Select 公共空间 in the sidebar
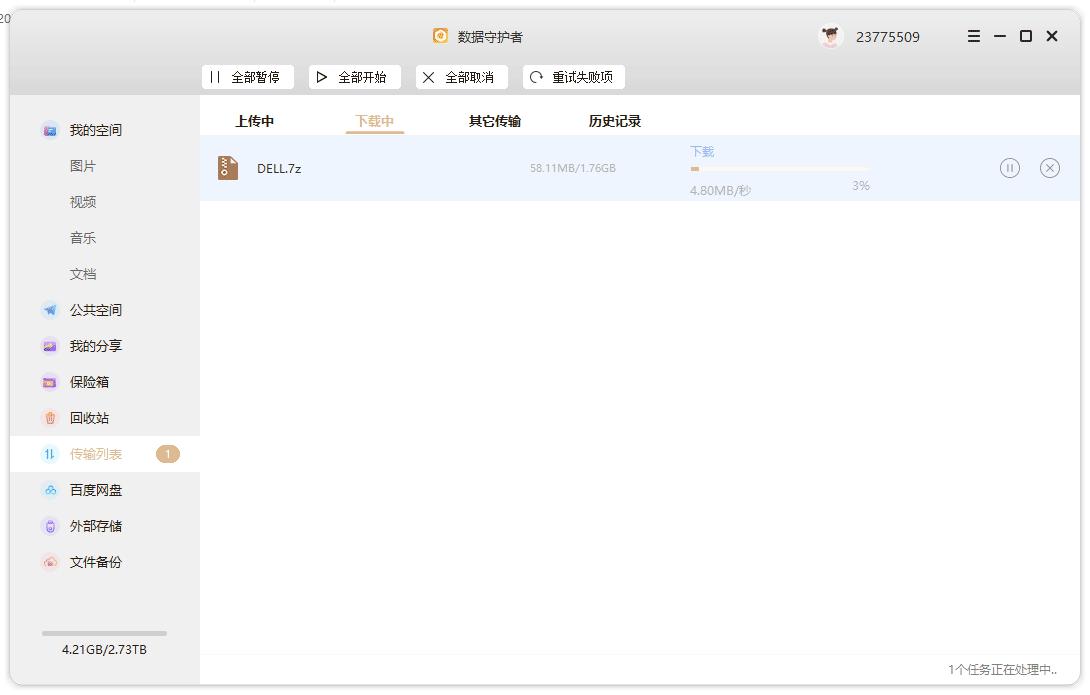Image resolution: width=1090 pixels, height=695 pixels. [x=95, y=309]
